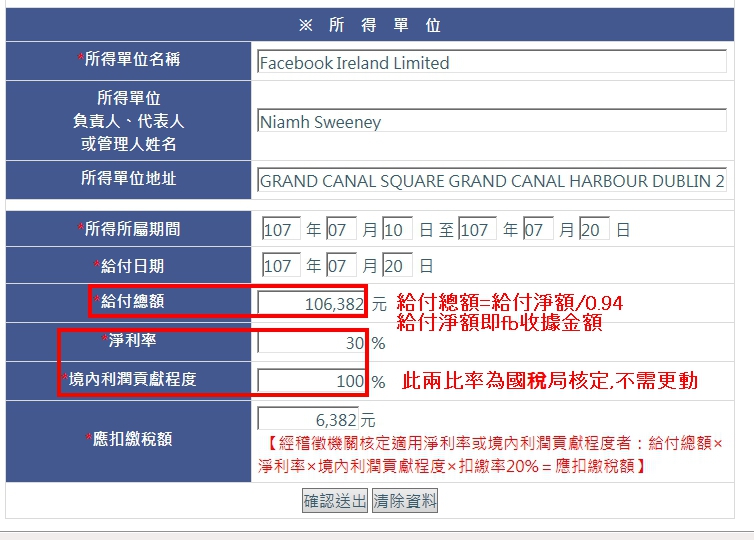The image size is (754, 540).
Task: Click the end year field of 所得所屬期間
Action: point(477,230)
